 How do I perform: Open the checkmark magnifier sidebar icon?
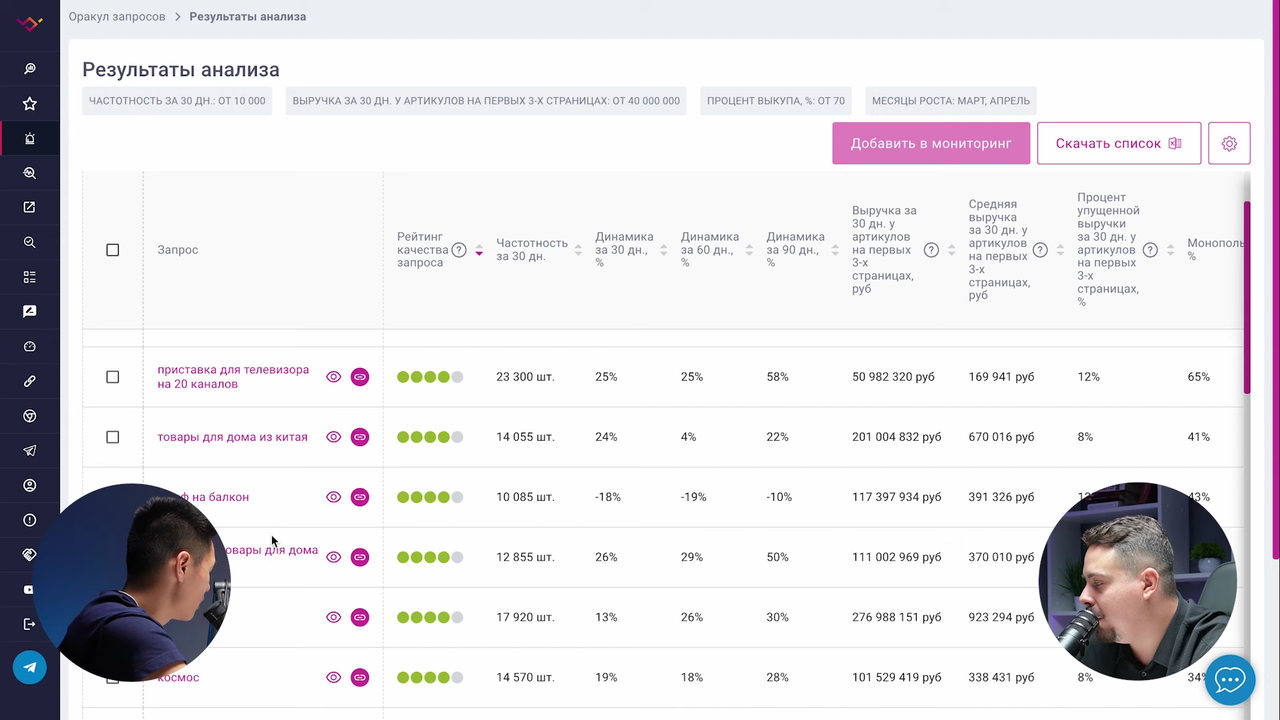[30, 242]
